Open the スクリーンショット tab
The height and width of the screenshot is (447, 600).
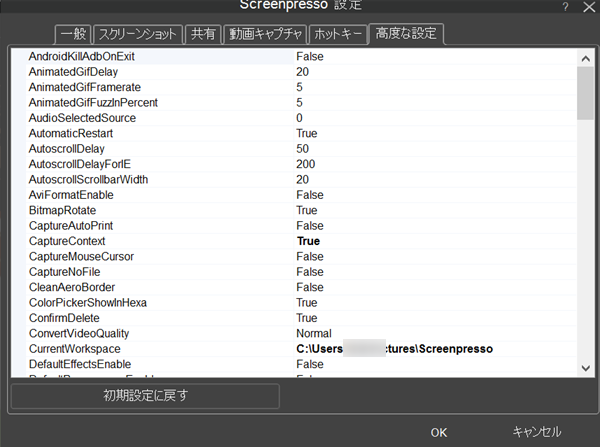(x=138, y=34)
